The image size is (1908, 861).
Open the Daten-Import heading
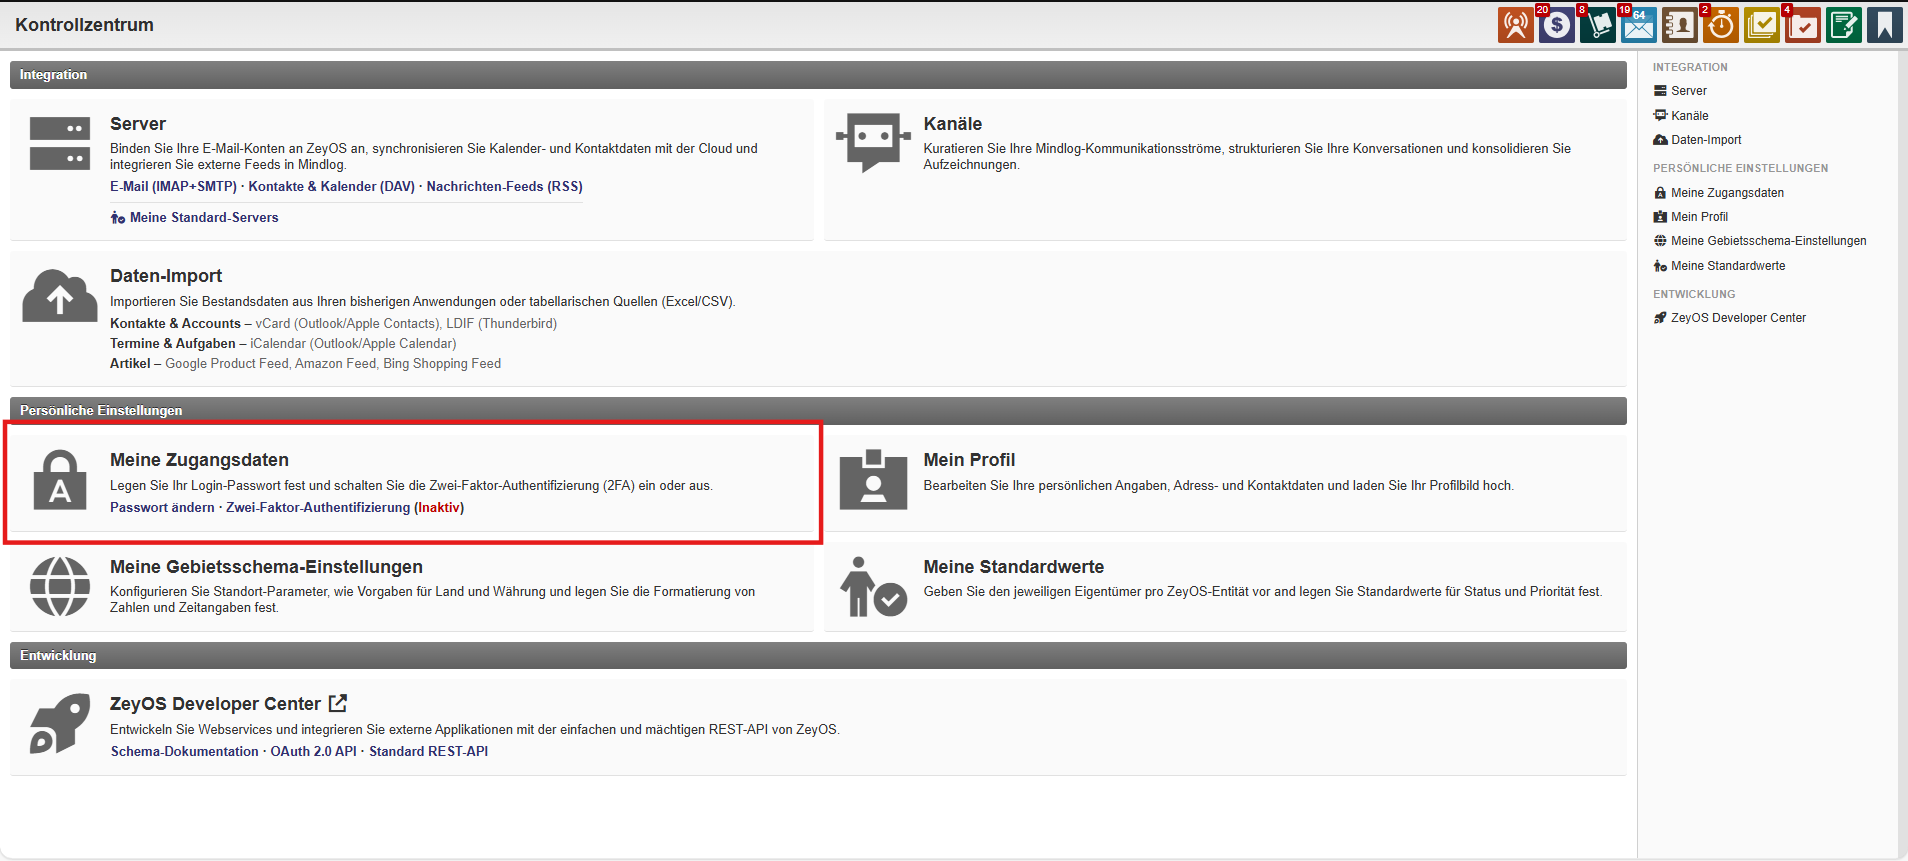tap(166, 276)
